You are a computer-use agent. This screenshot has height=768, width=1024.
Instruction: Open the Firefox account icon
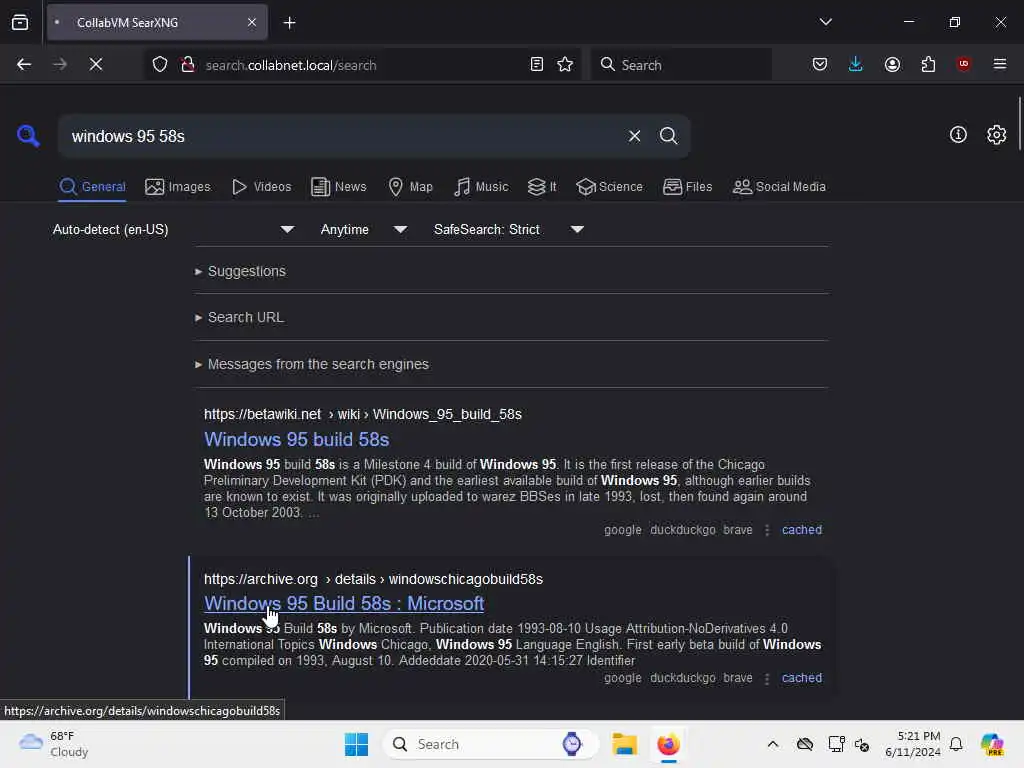tap(892, 64)
